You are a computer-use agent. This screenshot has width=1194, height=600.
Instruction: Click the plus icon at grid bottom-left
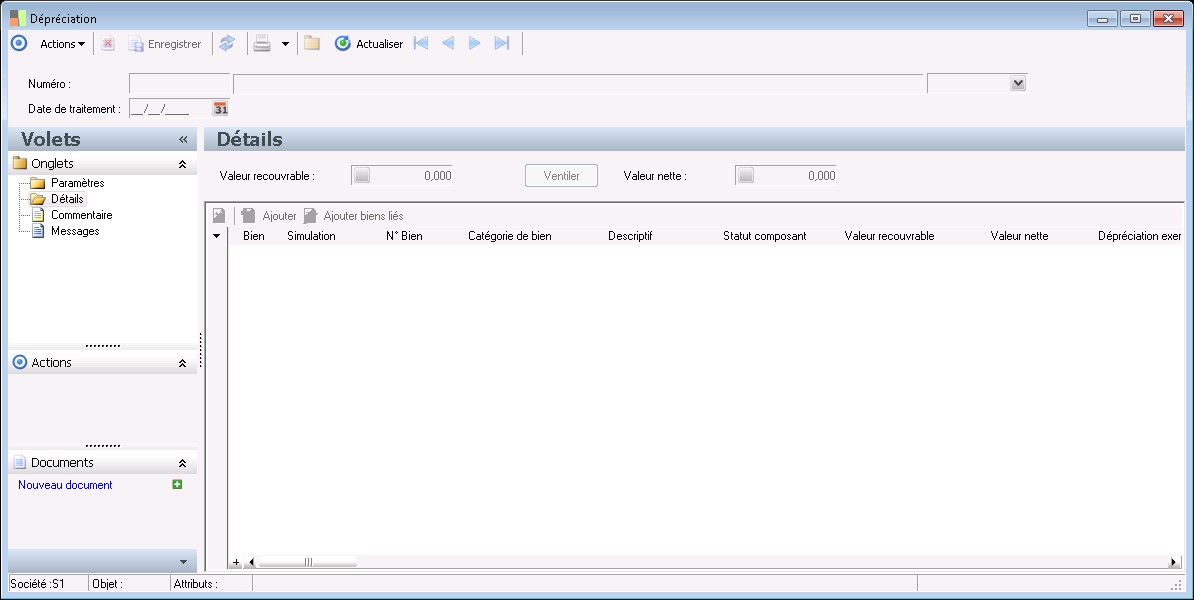coord(236,563)
